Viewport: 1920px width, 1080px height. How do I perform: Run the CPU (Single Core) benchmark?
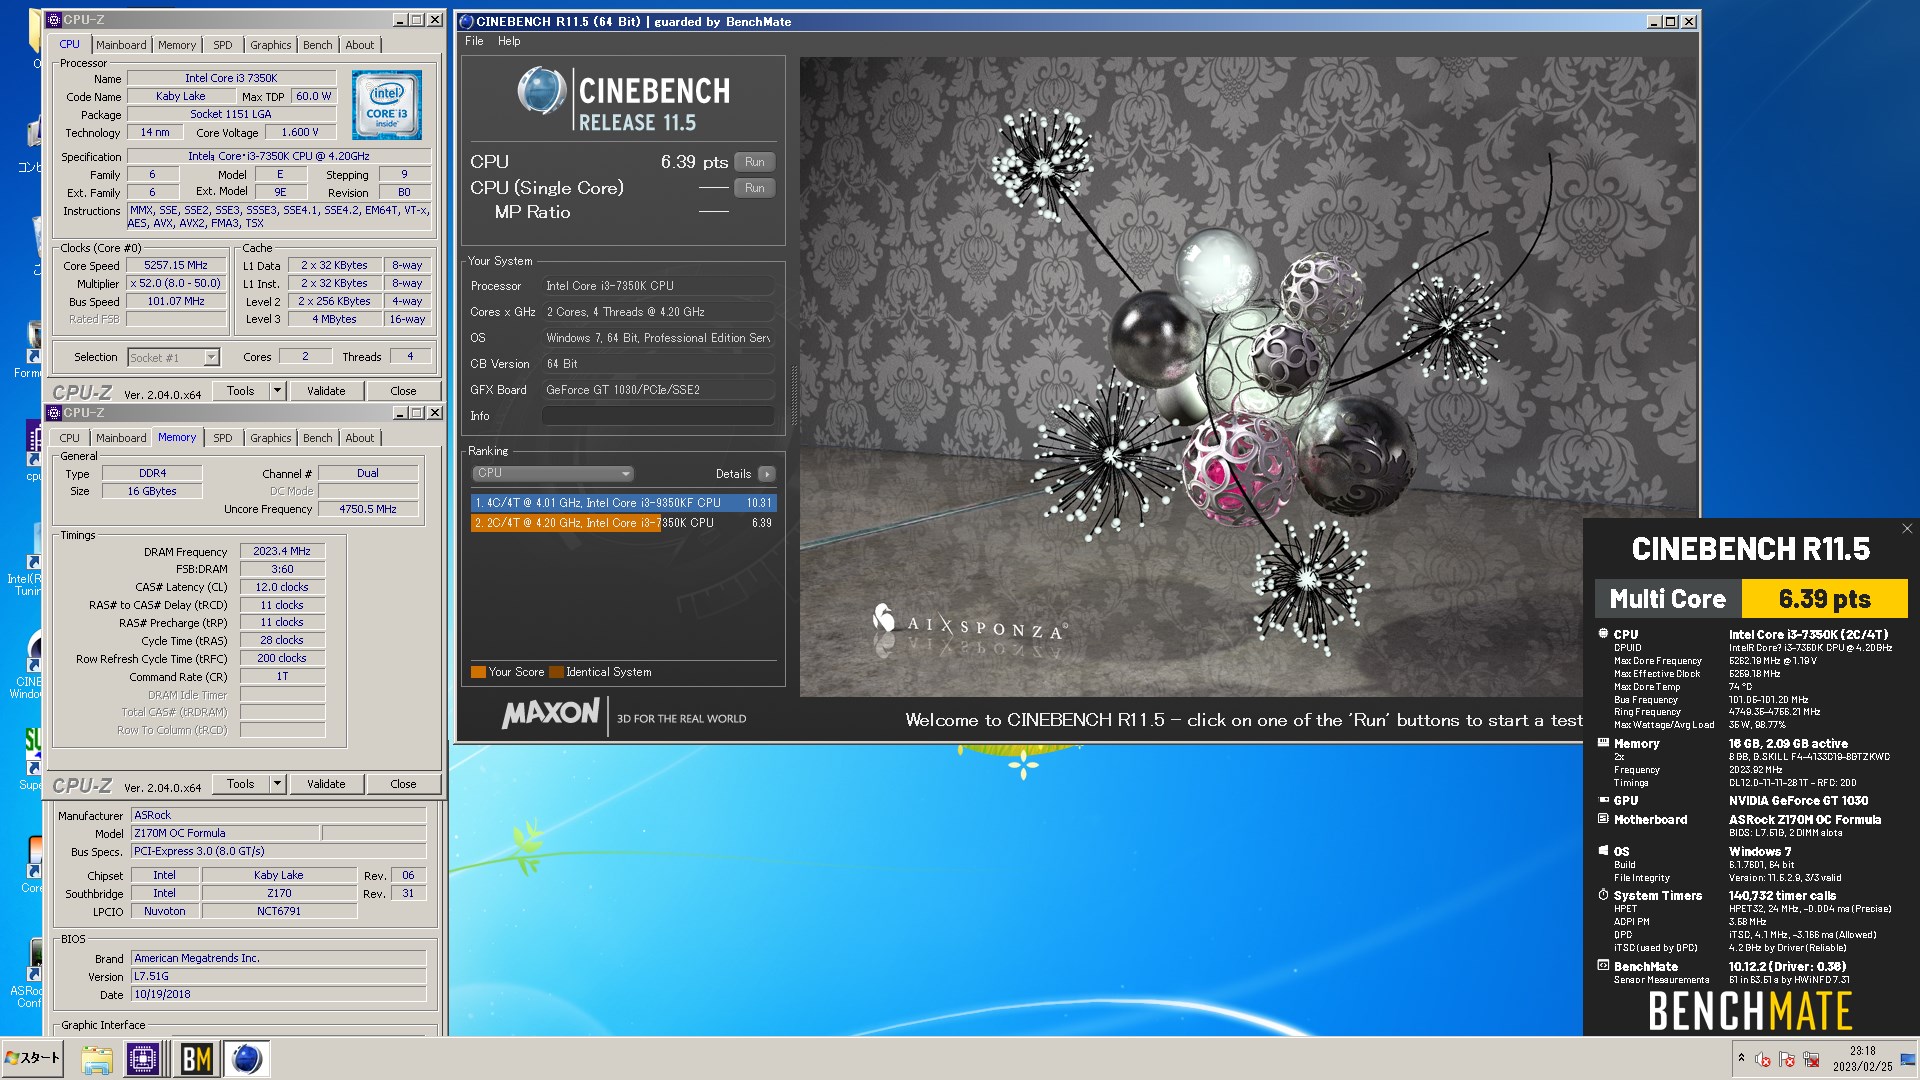(755, 188)
